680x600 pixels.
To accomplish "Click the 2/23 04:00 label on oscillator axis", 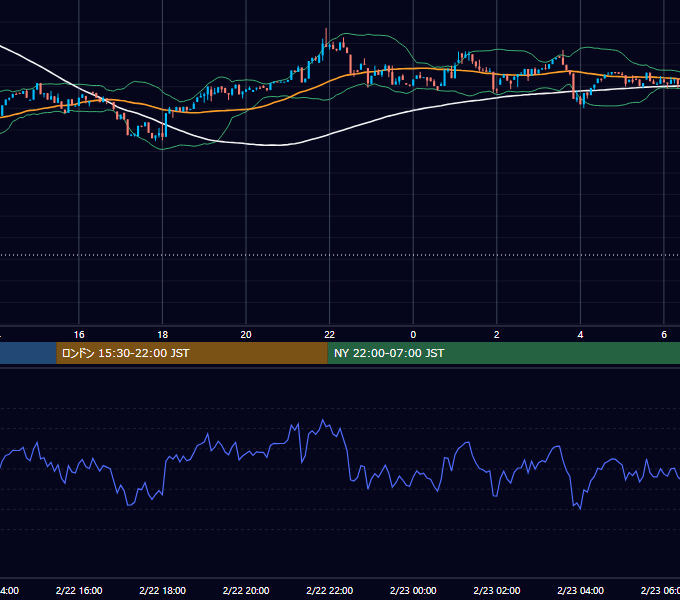I will coord(580,590).
